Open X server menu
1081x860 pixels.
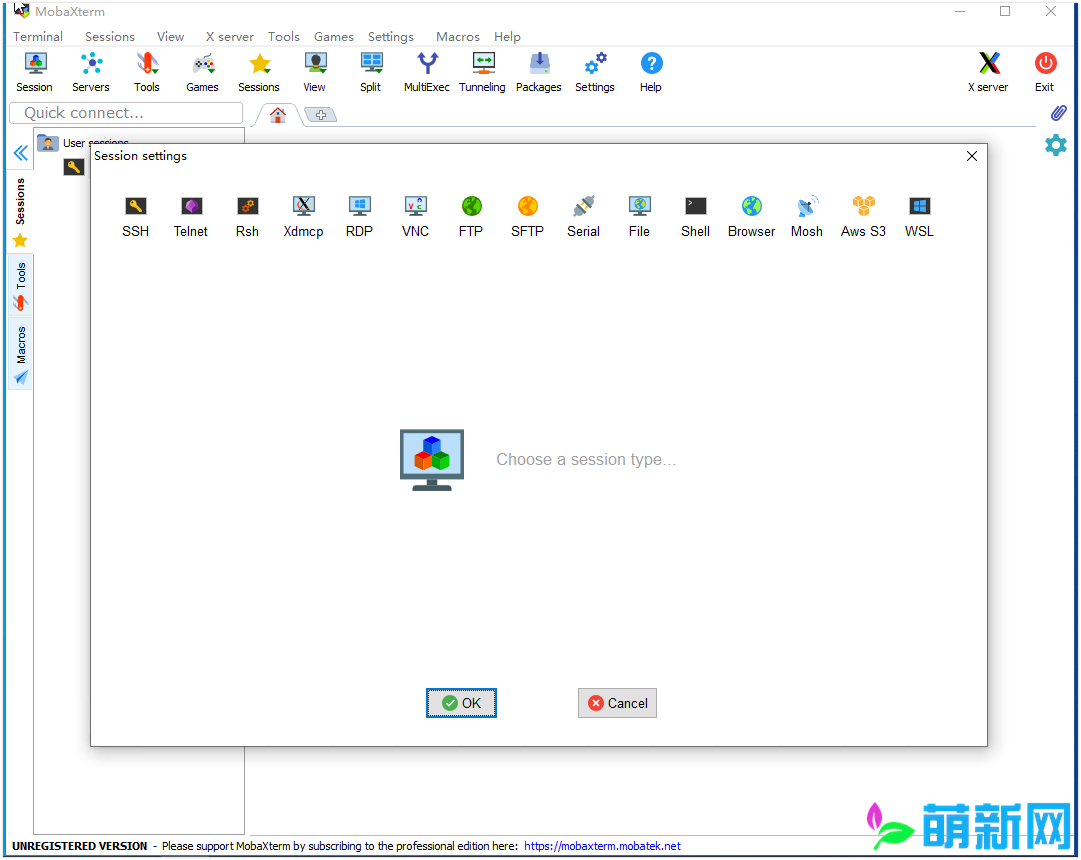point(230,37)
